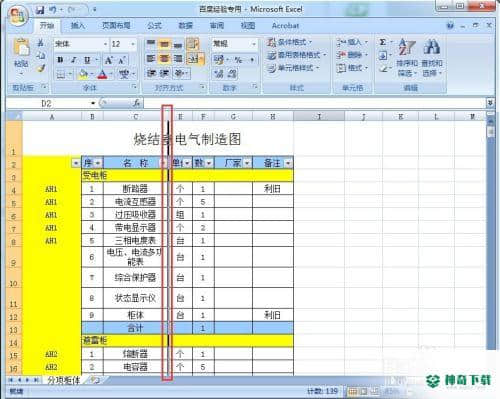The image size is (500, 399).
Task: Decrease the cell indent
Action: (x=151, y=73)
